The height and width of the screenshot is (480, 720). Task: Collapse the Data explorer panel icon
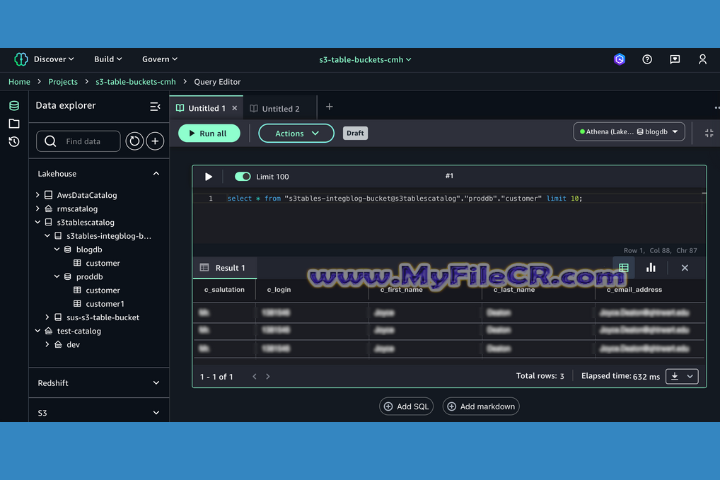155,107
